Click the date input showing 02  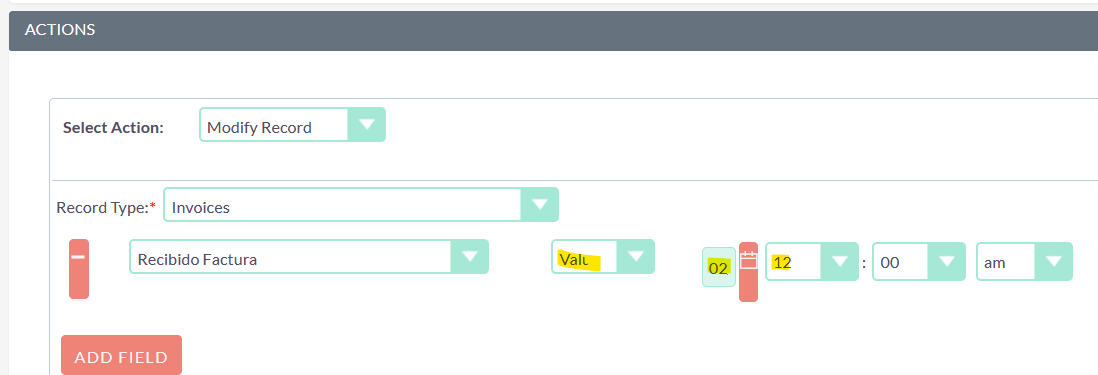click(x=718, y=267)
